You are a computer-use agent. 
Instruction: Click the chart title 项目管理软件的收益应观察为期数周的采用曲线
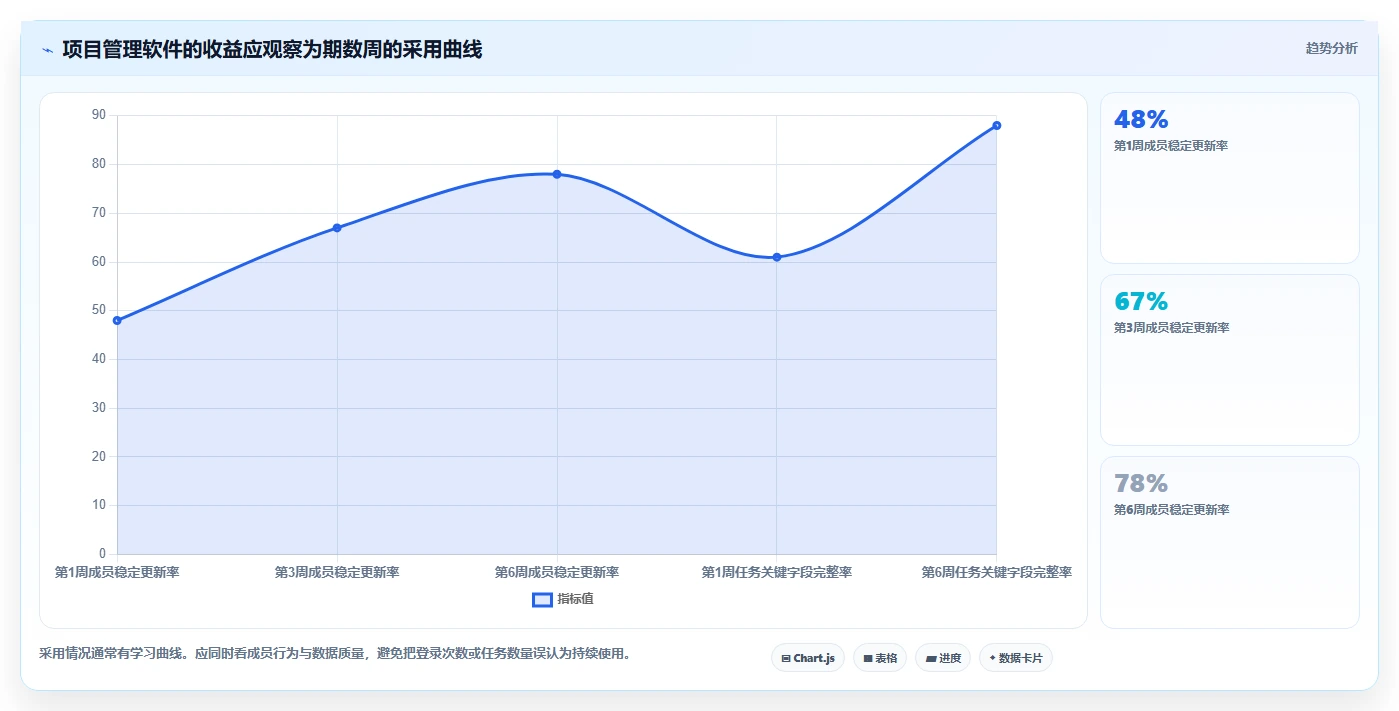[x=272, y=49]
